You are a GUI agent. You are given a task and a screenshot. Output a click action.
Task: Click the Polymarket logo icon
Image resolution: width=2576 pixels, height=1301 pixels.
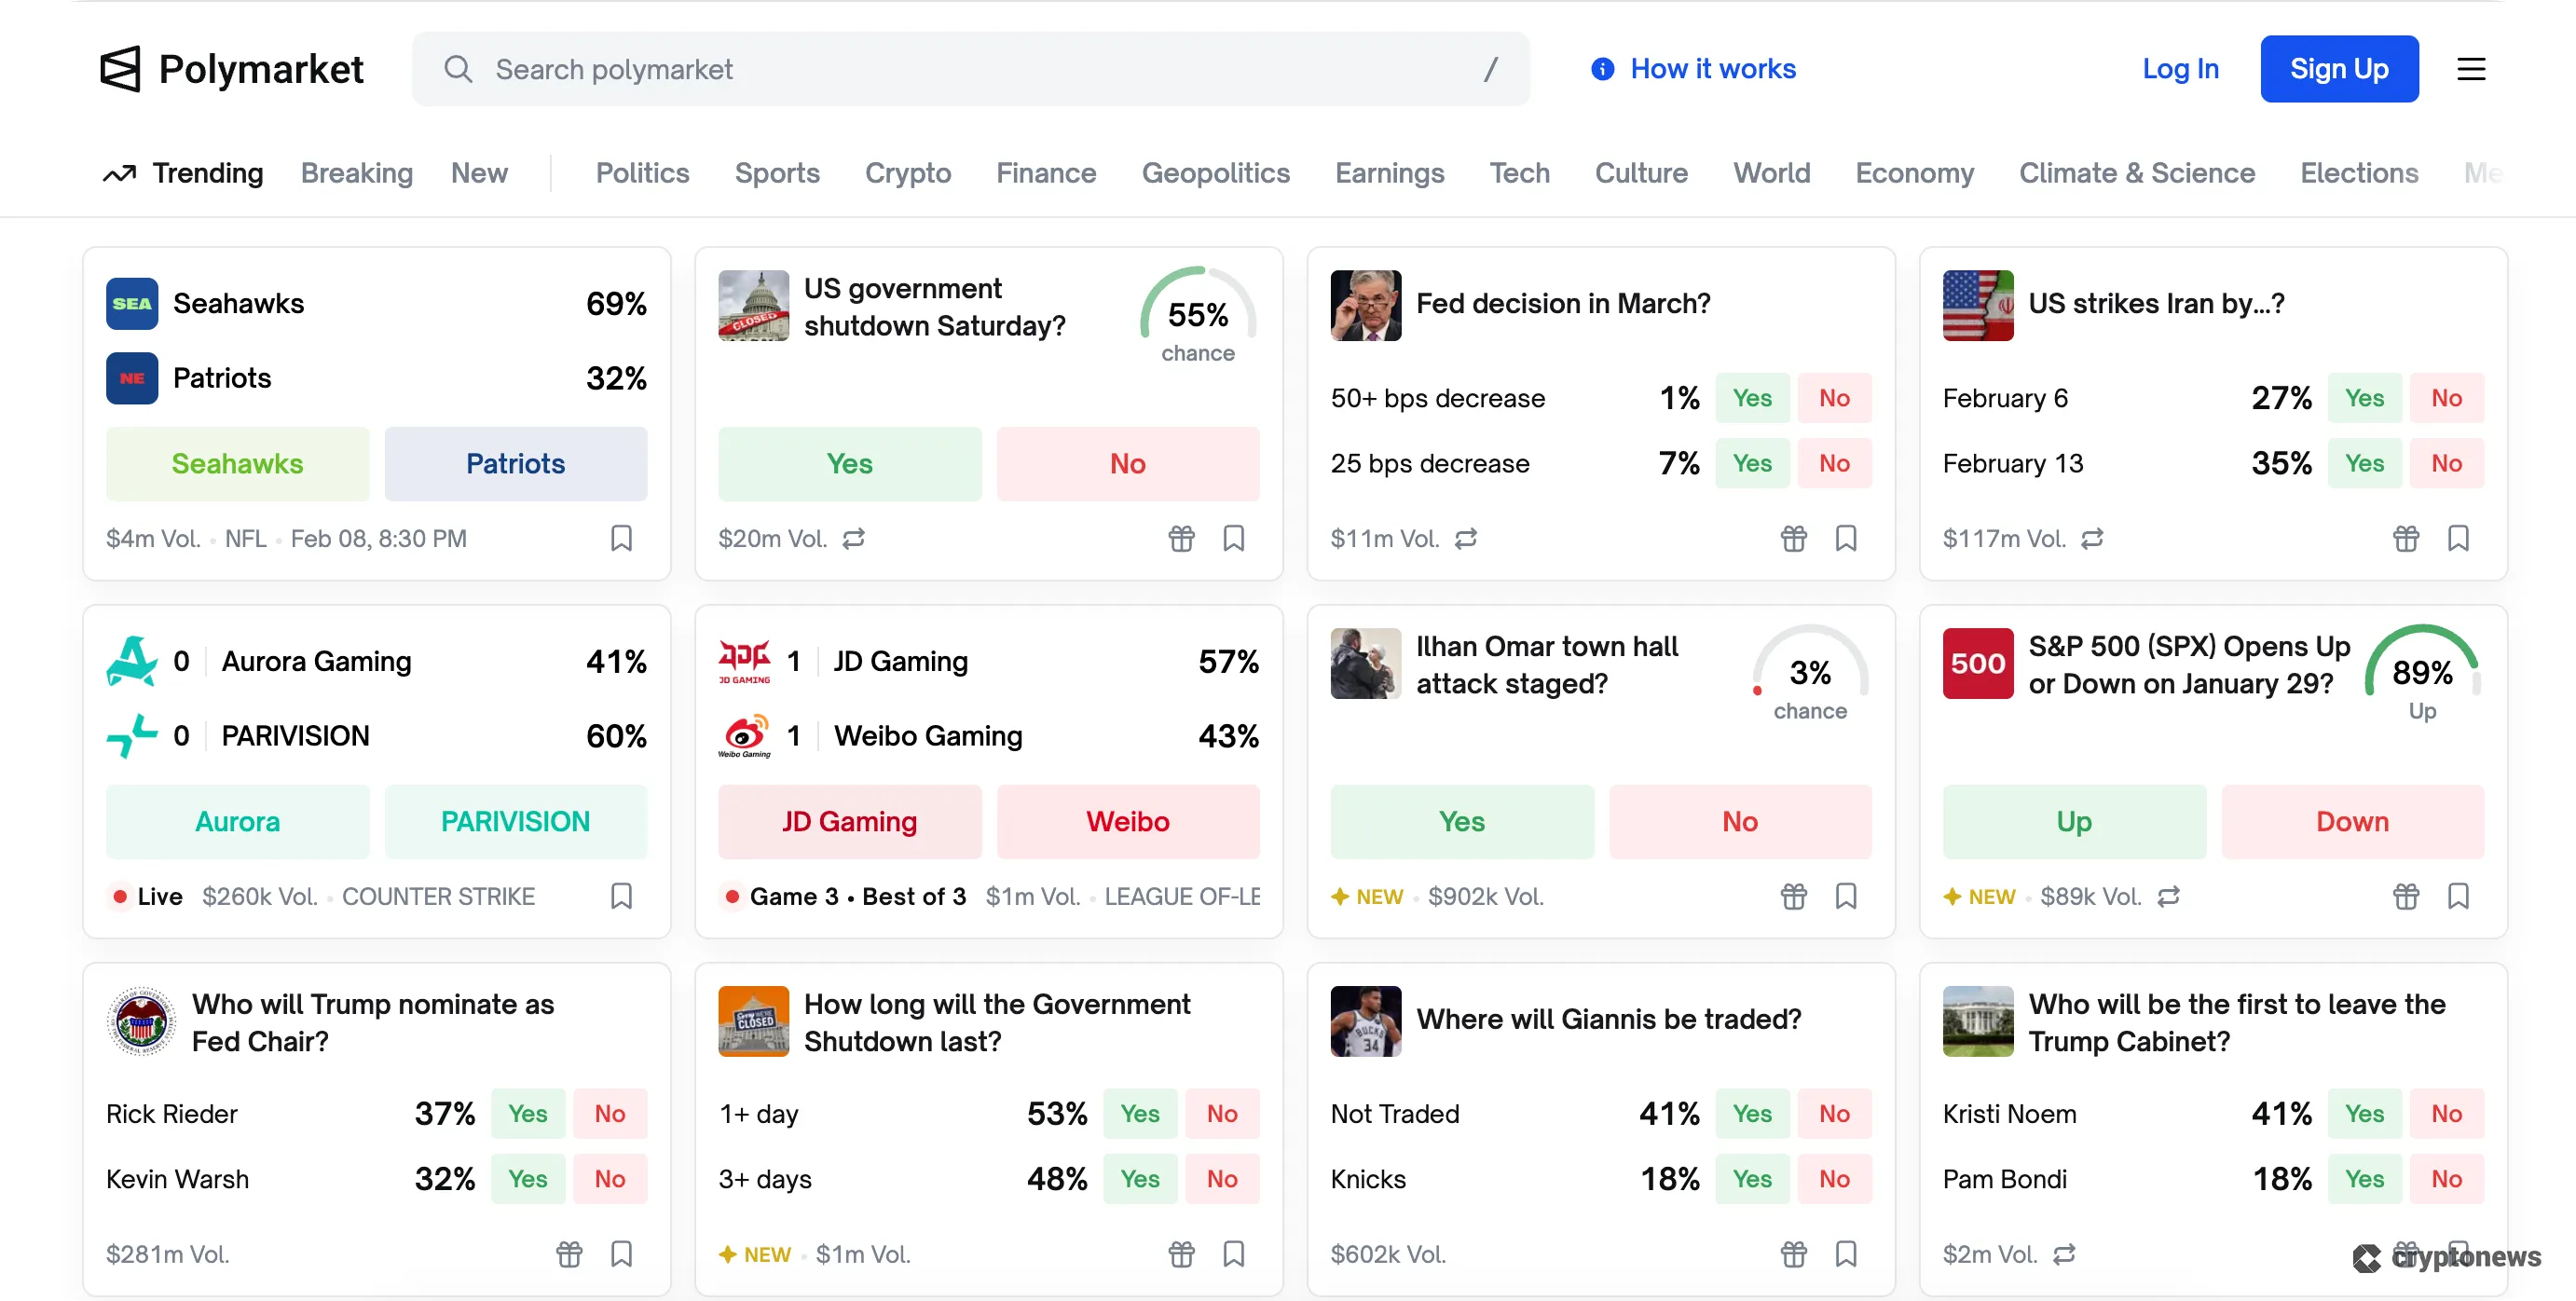point(121,69)
